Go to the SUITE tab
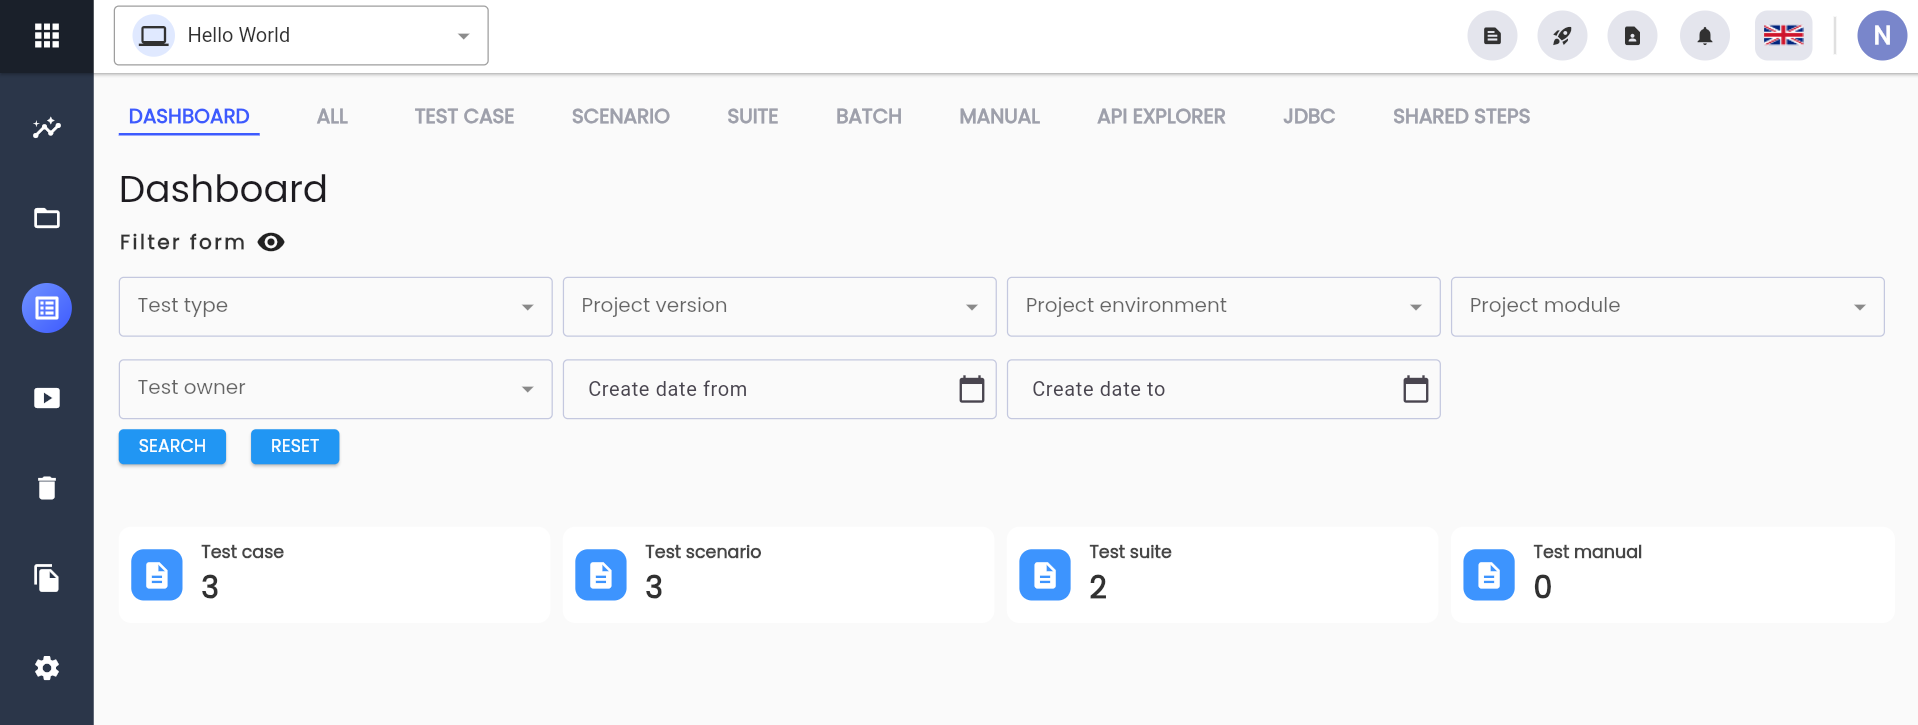This screenshot has width=1918, height=725. (x=753, y=117)
